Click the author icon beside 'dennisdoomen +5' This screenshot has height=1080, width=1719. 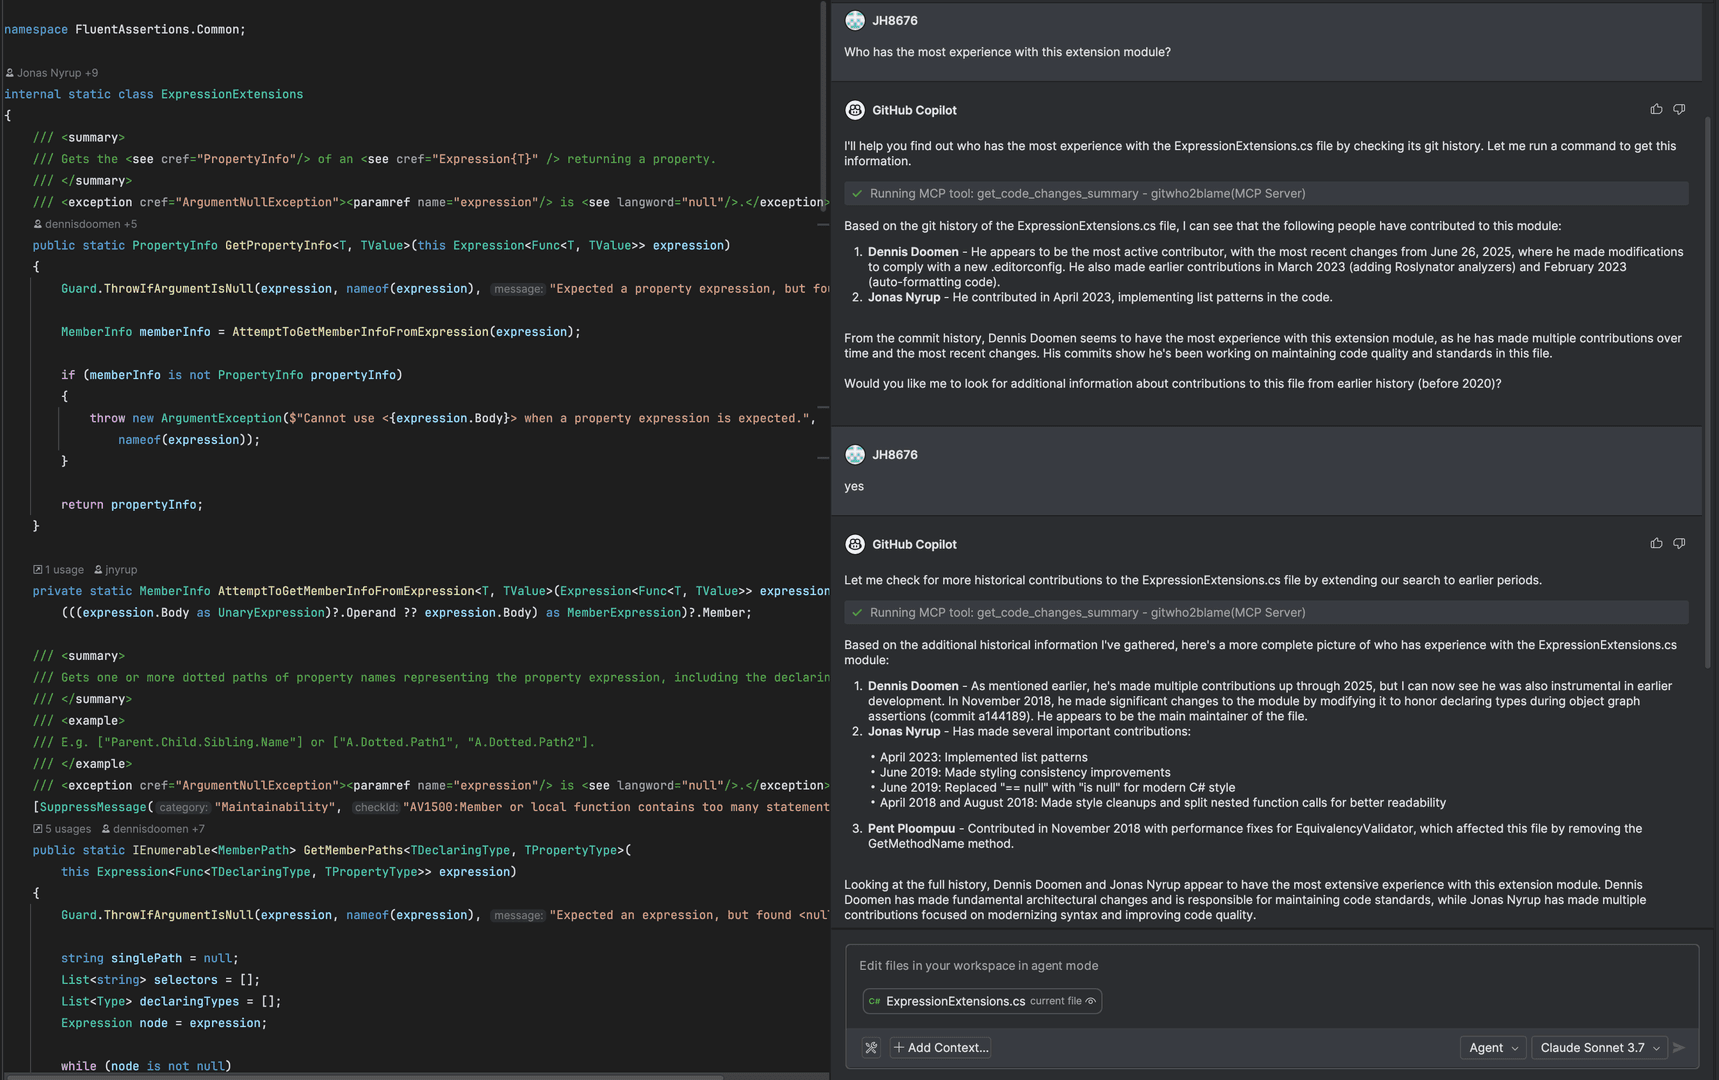pyautogui.click(x=36, y=223)
